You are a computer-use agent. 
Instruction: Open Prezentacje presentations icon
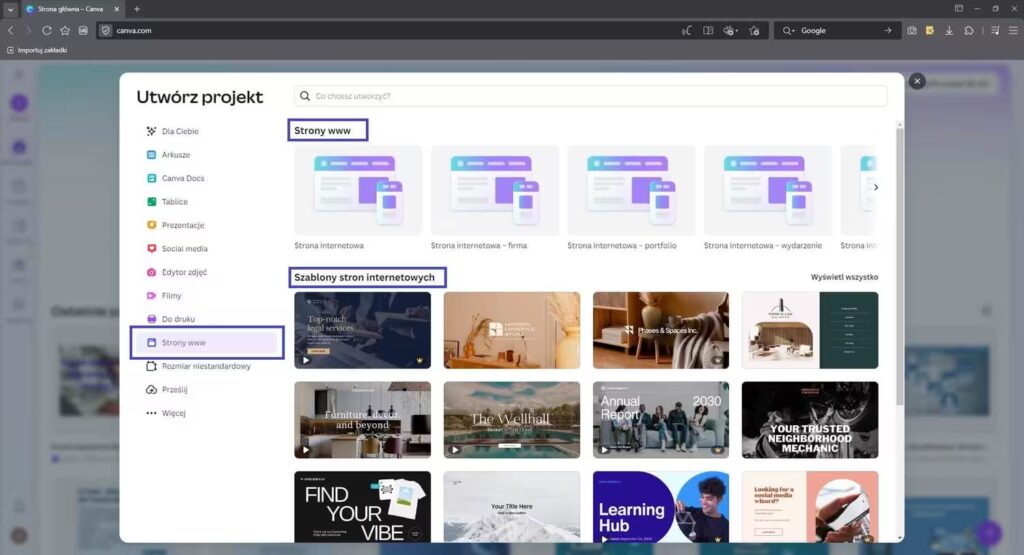coord(151,225)
